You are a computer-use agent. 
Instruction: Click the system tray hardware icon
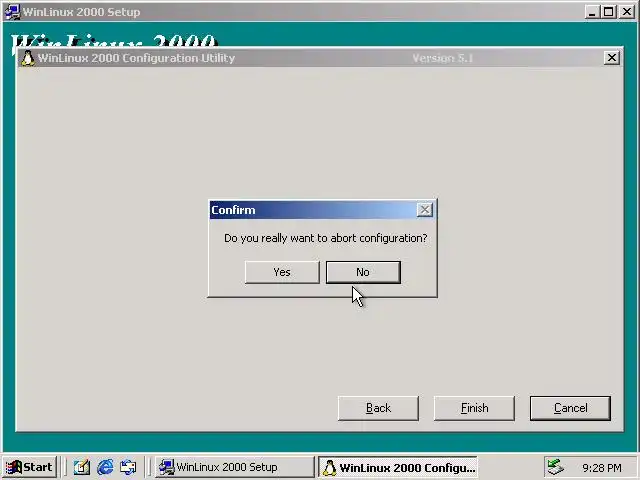coord(556,467)
